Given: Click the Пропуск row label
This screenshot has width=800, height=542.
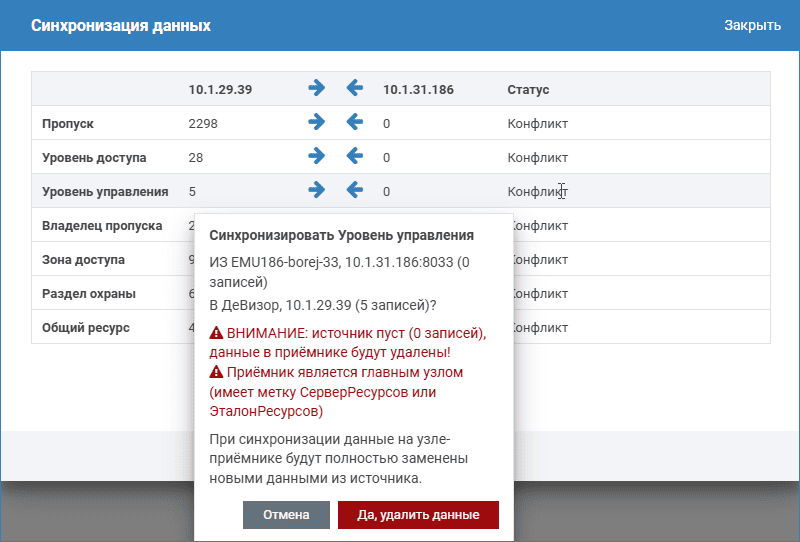Looking at the screenshot, I should pyautogui.click(x=68, y=124).
